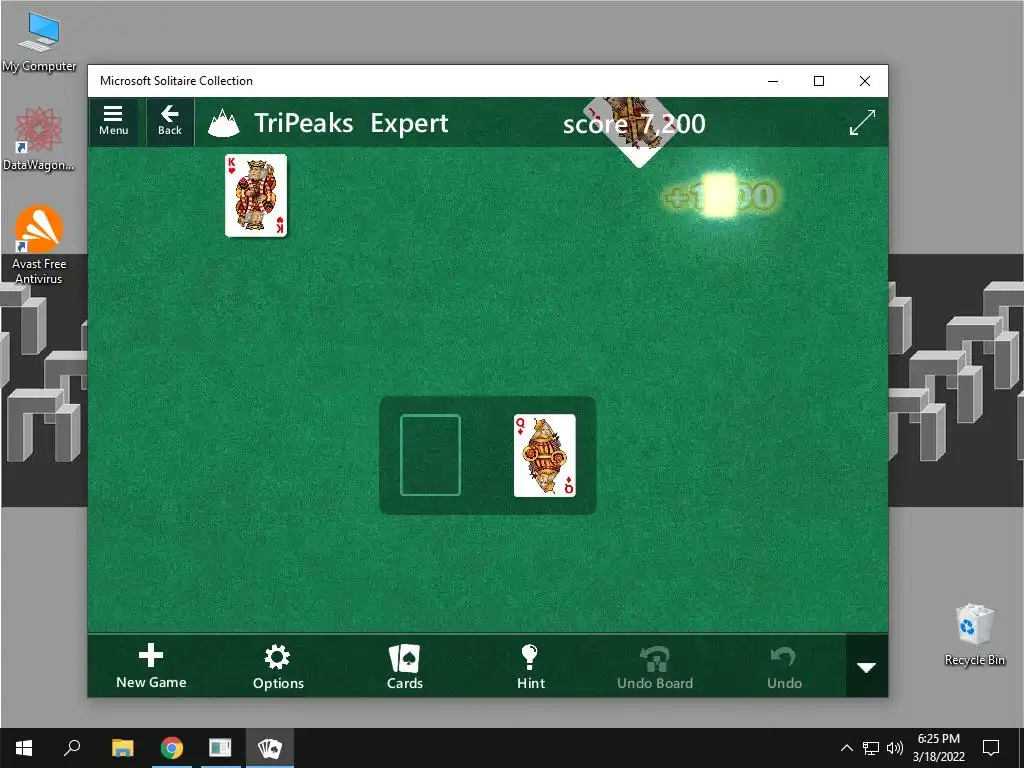The image size is (1024, 768).
Task: Collapse the bottom toolbar with down arrow
Action: pos(867,667)
